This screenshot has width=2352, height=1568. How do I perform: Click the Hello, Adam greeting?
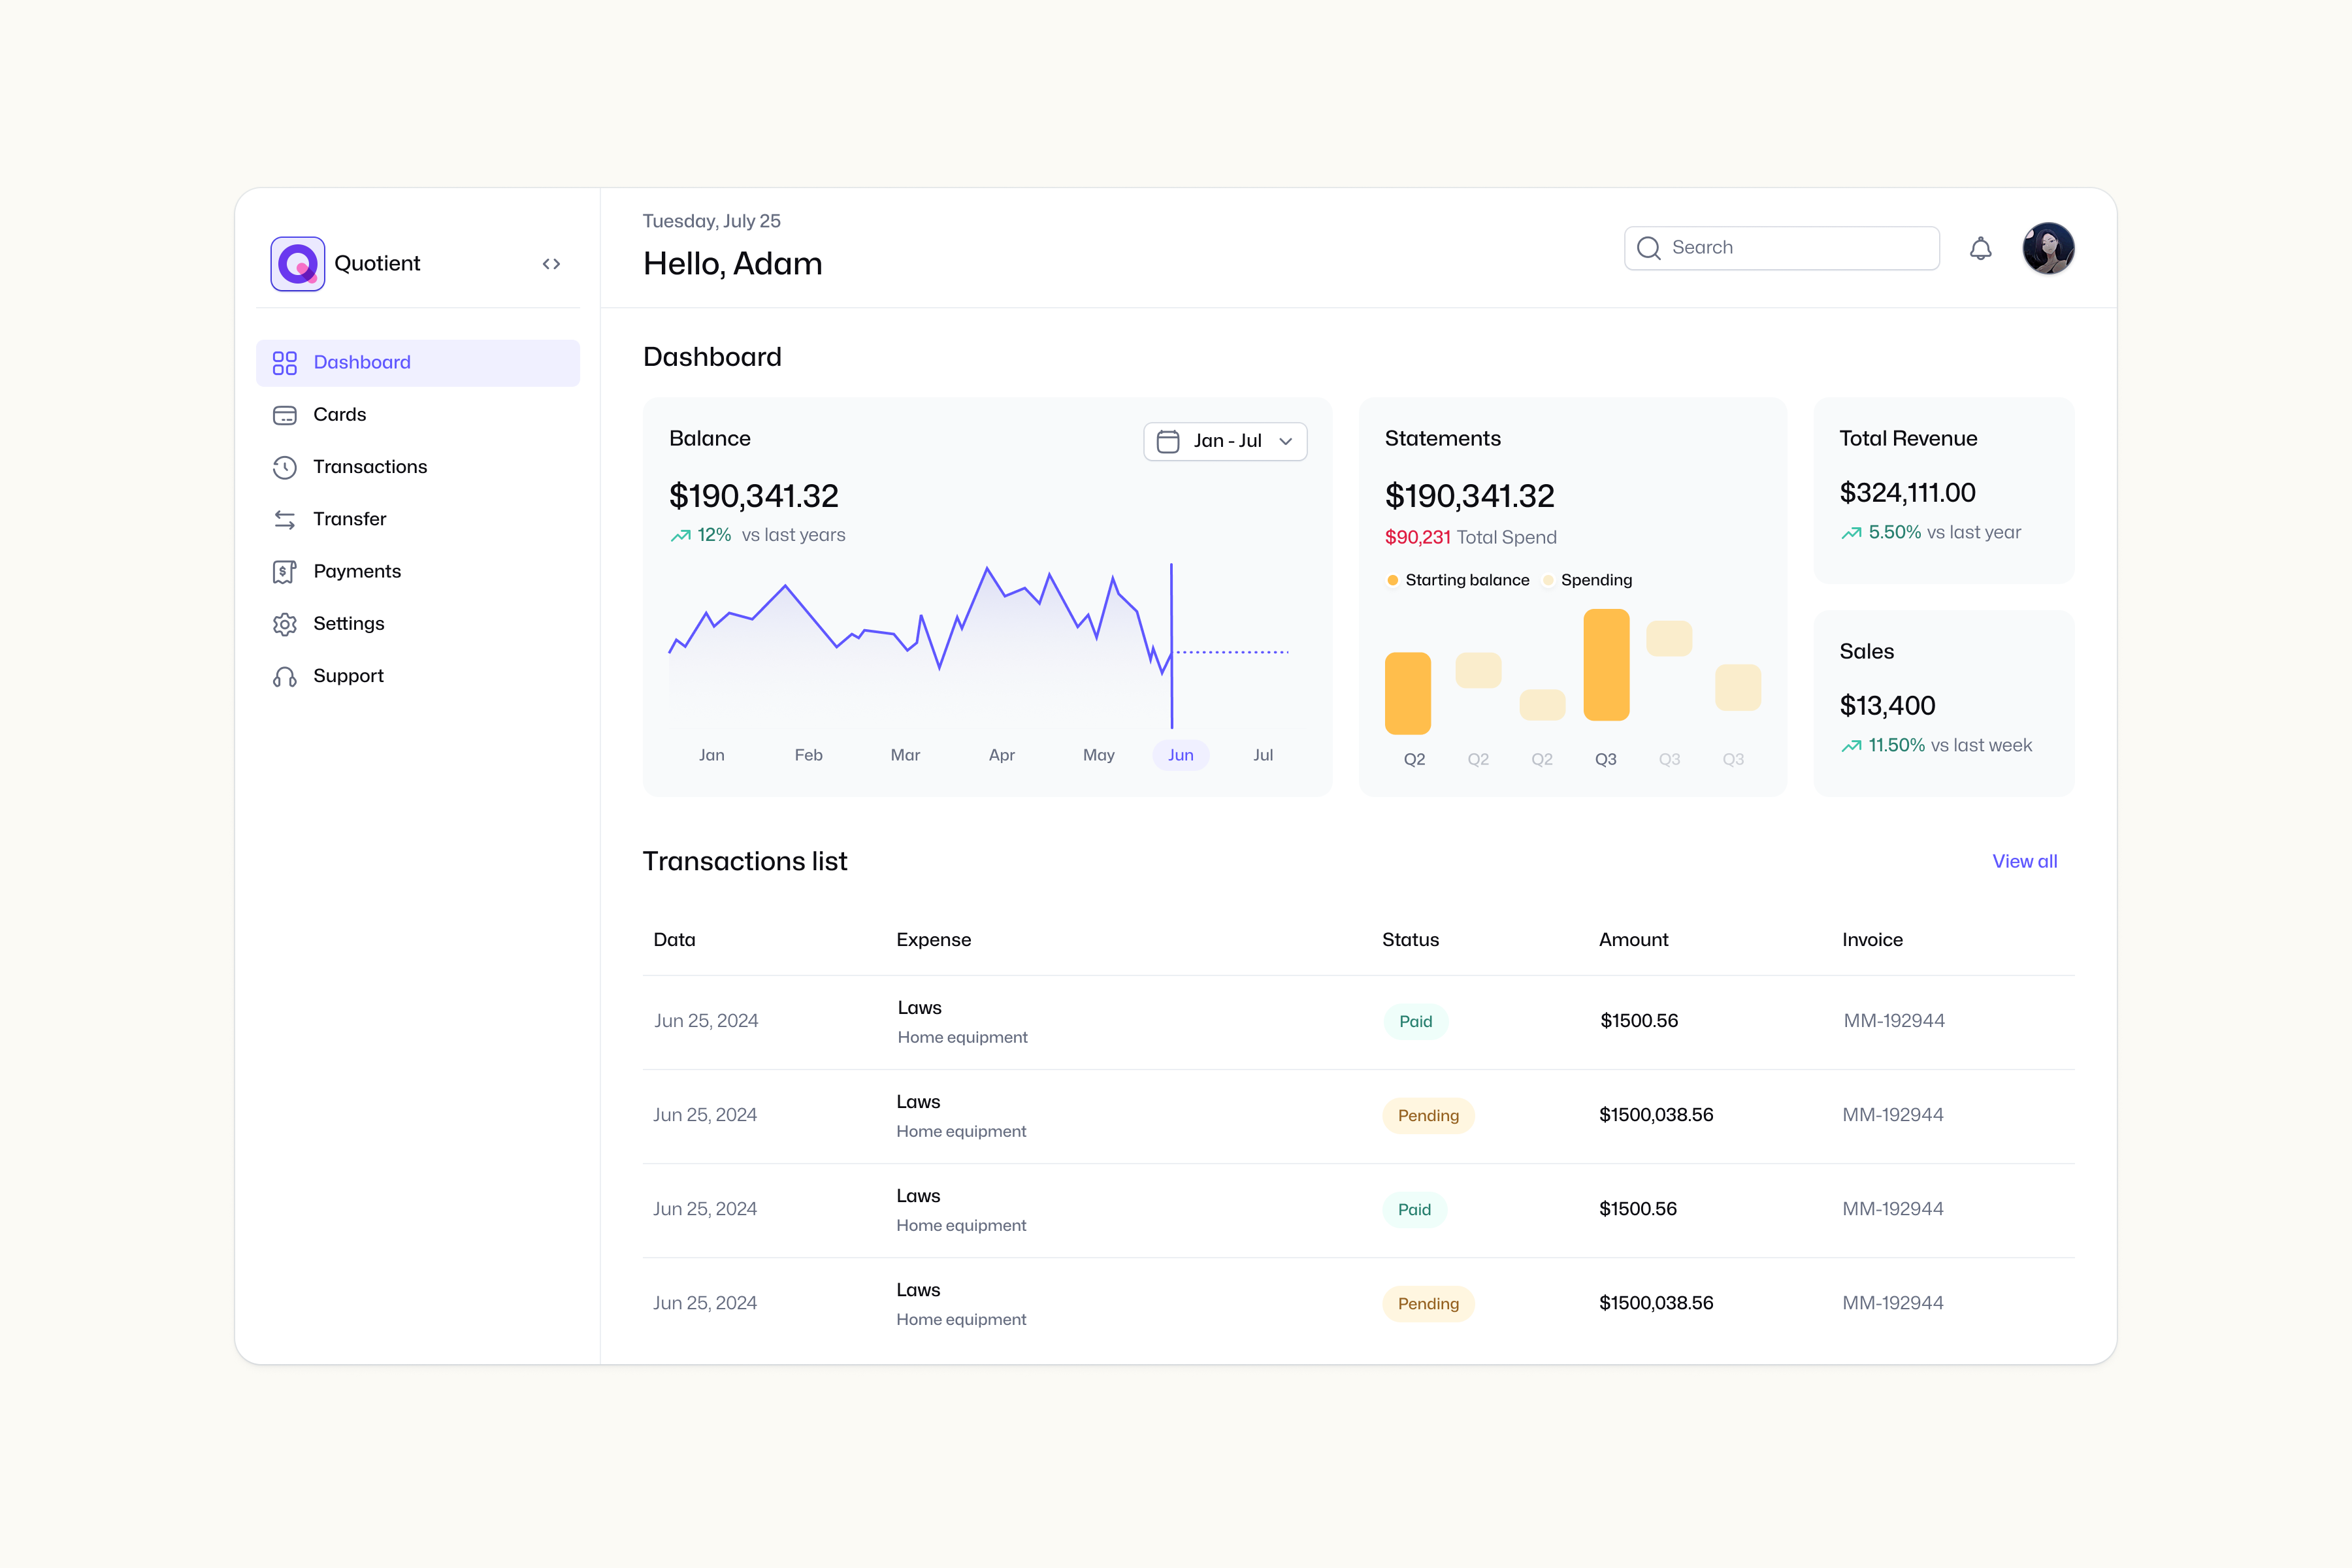pos(732,264)
